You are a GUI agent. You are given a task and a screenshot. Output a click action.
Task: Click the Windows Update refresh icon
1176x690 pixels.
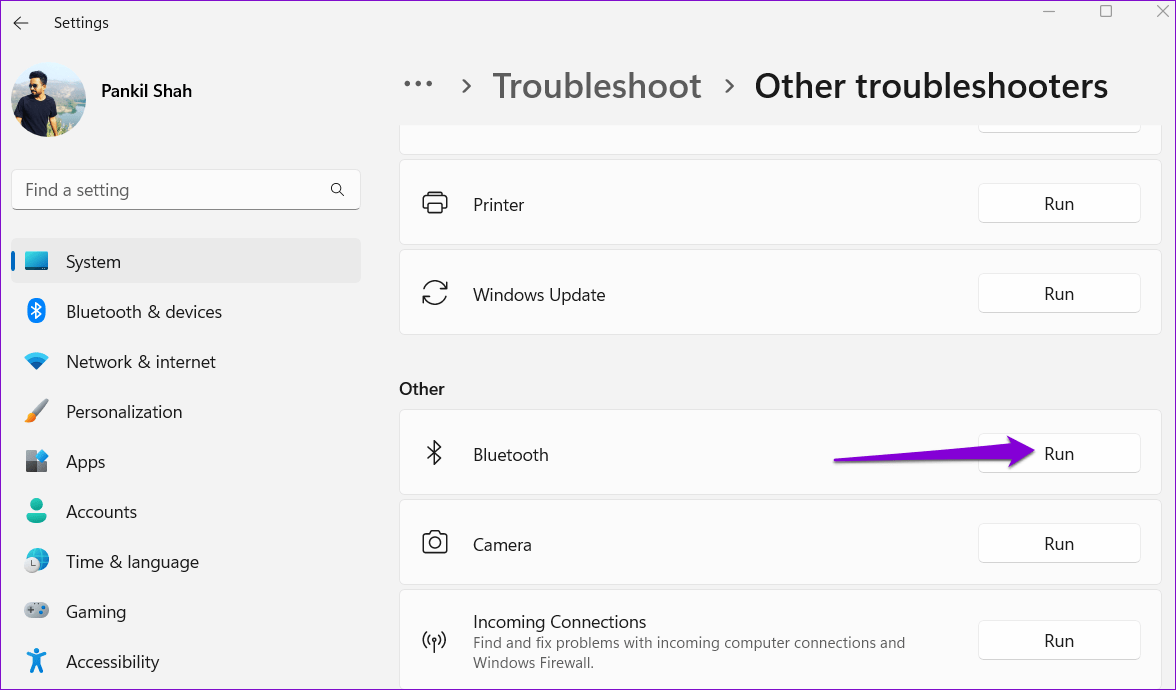435,292
